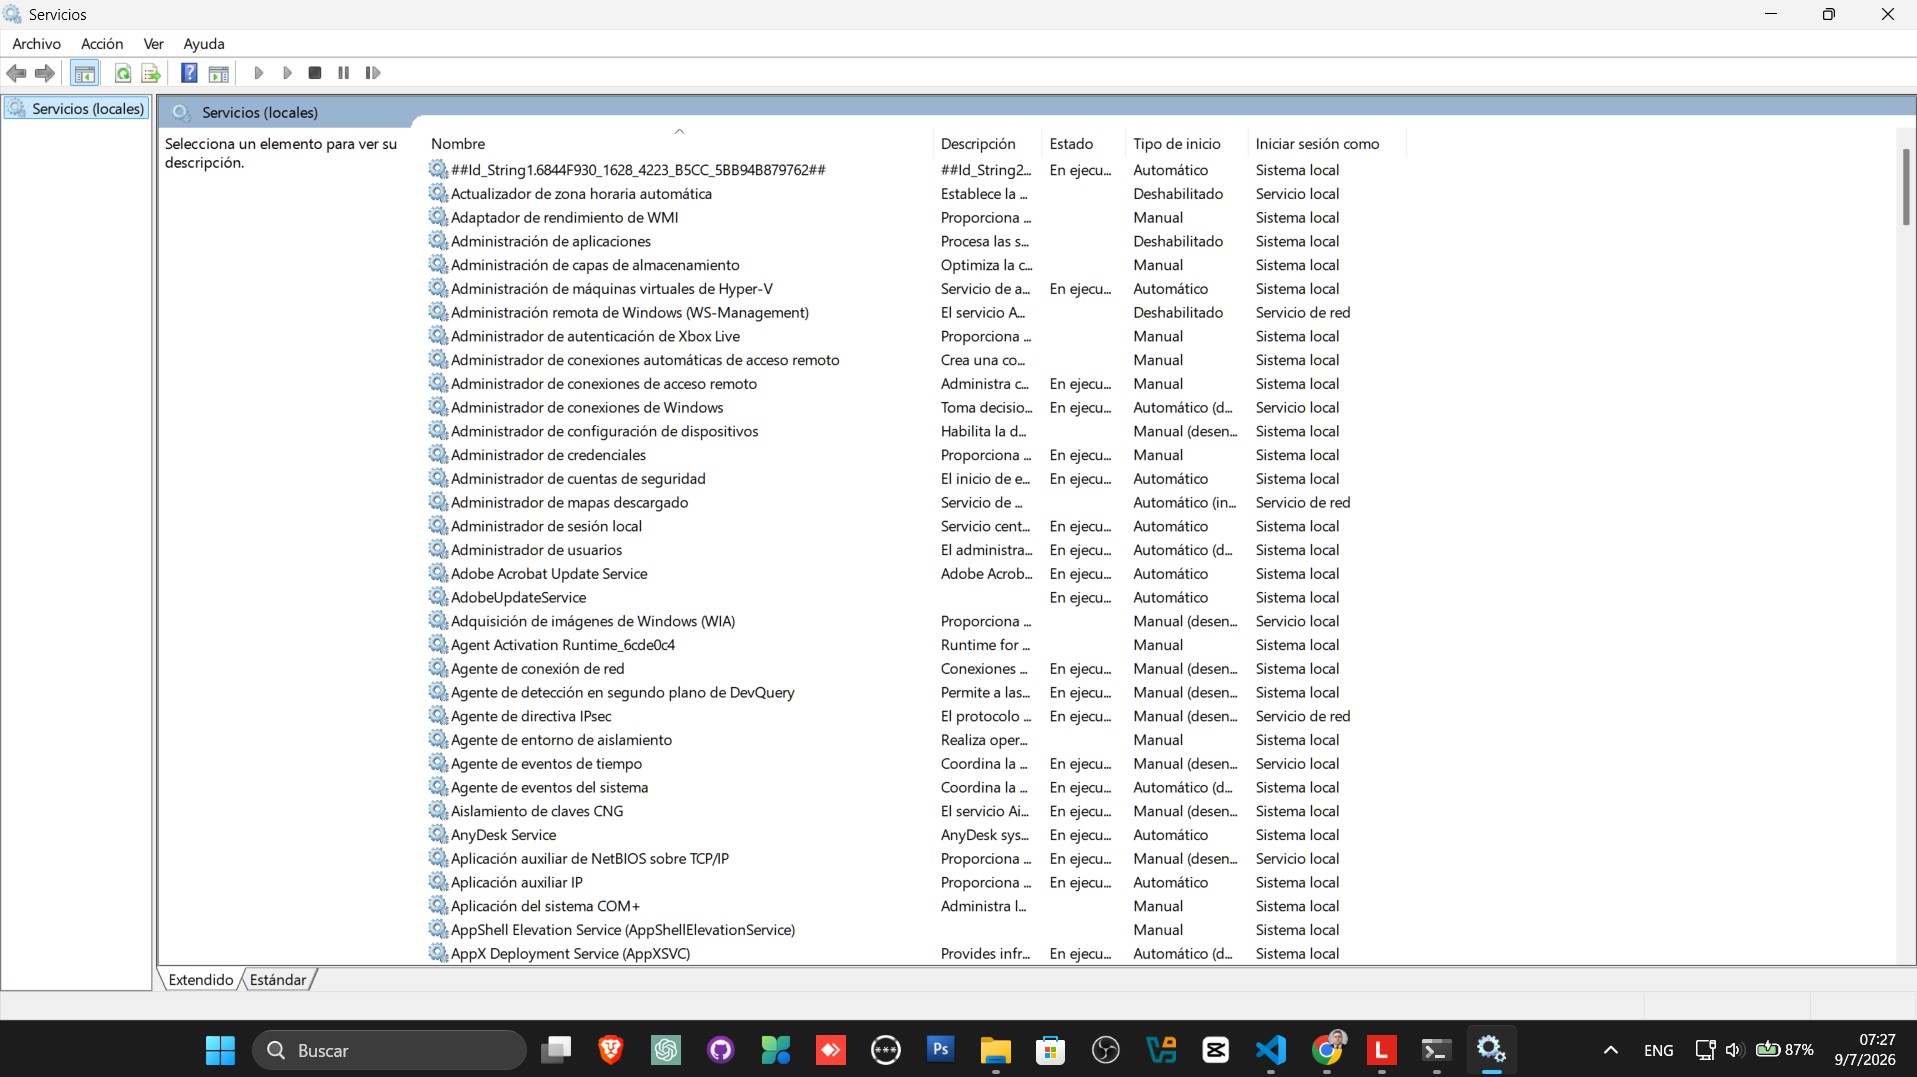1917x1077 pixels.
Task: Select Administrador de credenciales service
Action: point(548,455)
